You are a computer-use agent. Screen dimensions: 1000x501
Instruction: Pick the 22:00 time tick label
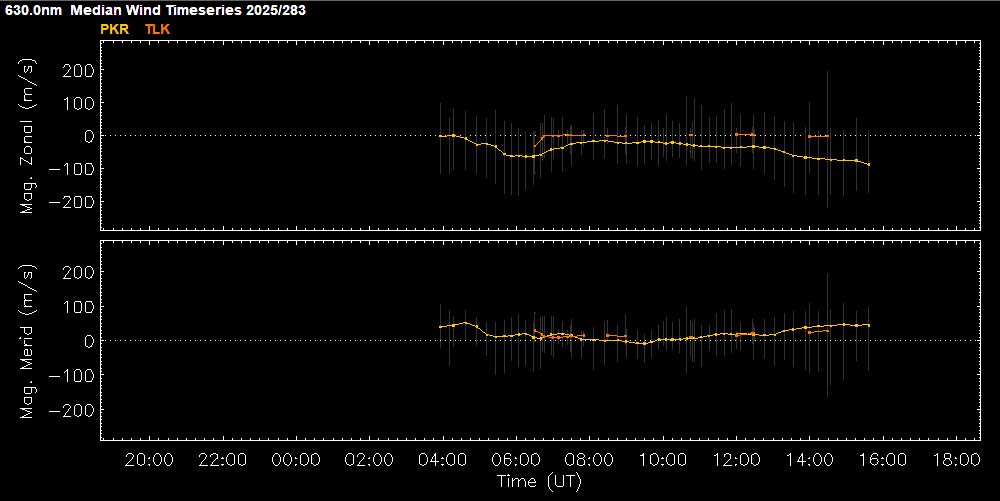(x=222, y=460)
